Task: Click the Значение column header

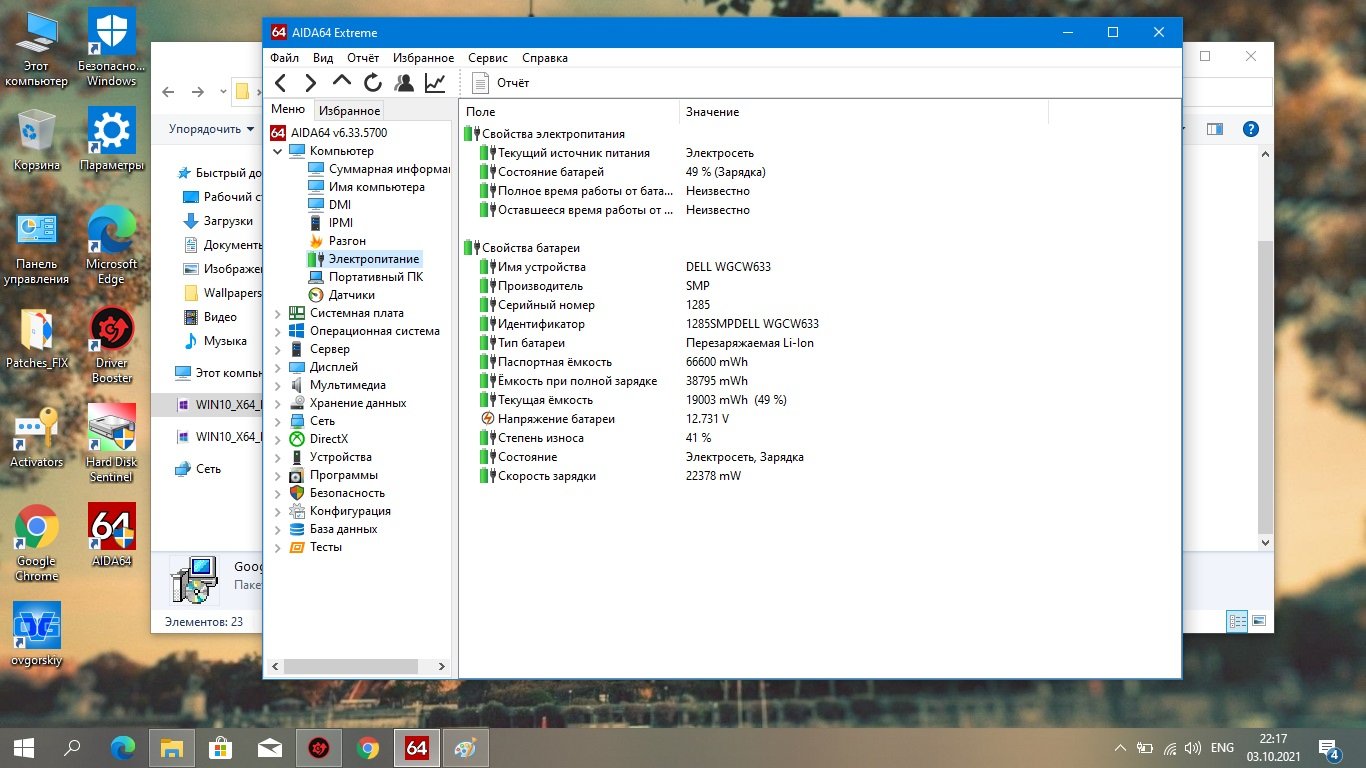Action: [864, 112]
